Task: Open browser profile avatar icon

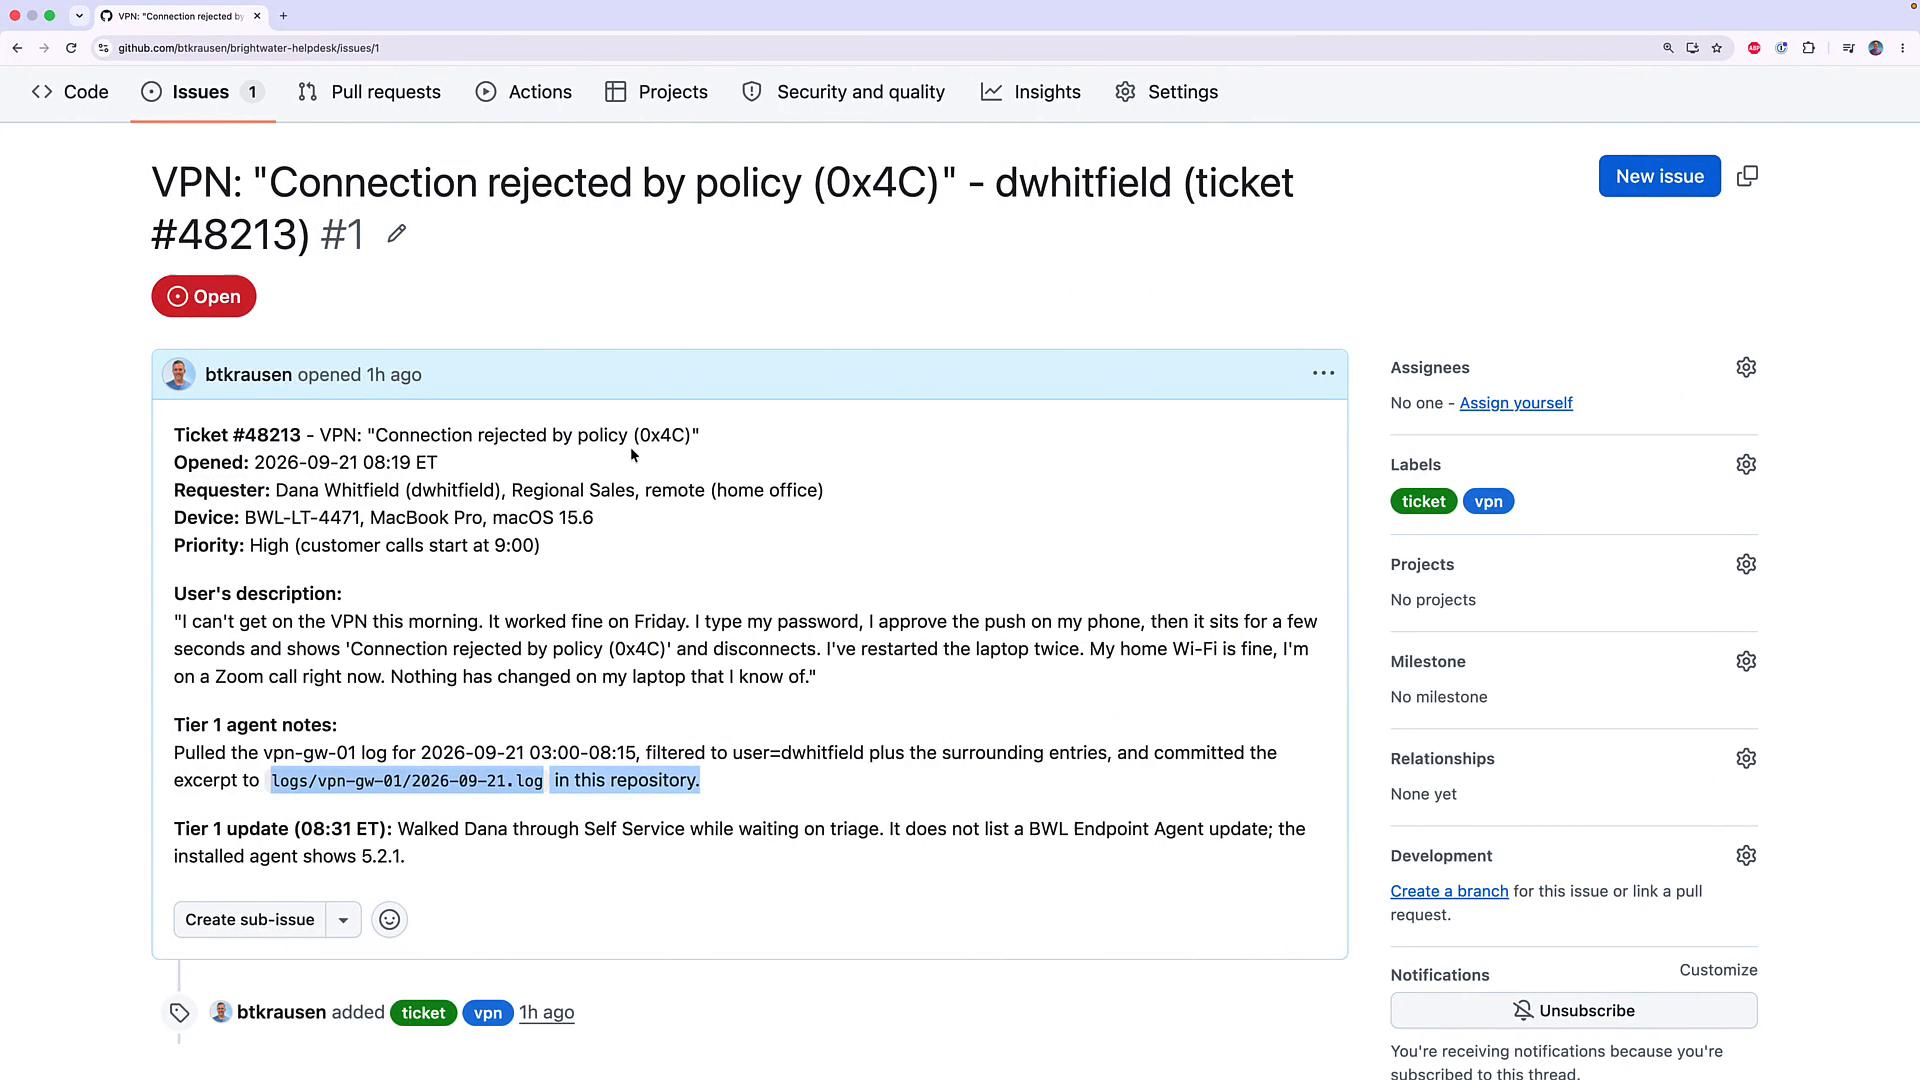Action: tap(1876, 47)
